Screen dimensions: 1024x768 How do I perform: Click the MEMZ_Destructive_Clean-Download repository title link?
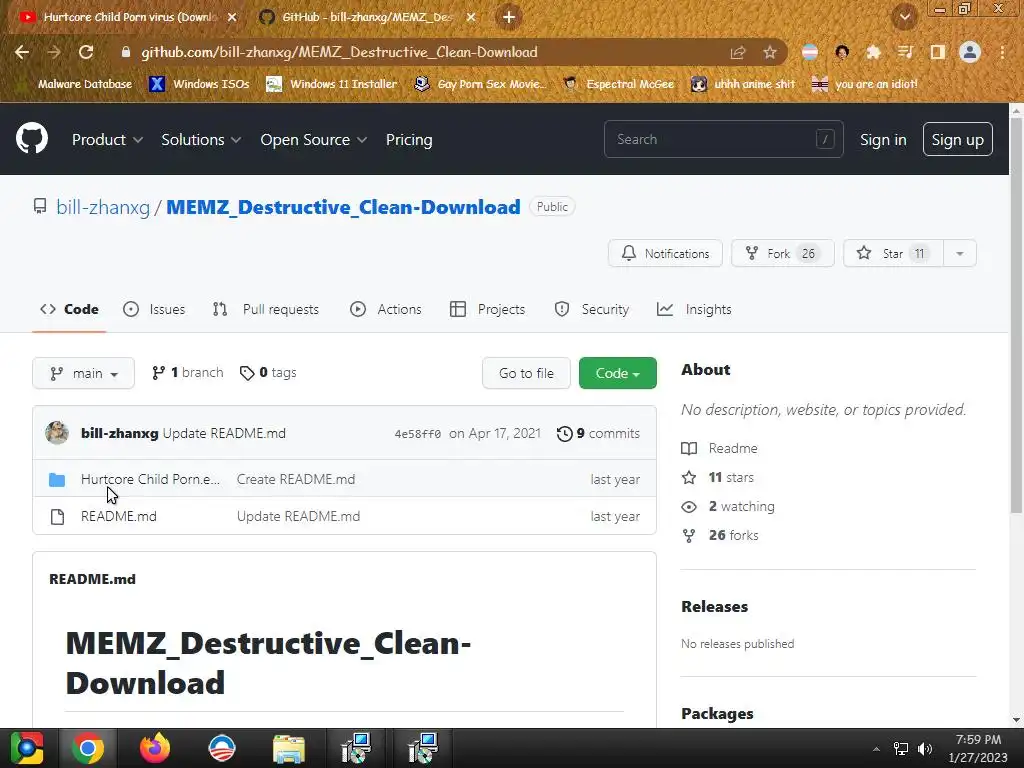pos(344,208)
